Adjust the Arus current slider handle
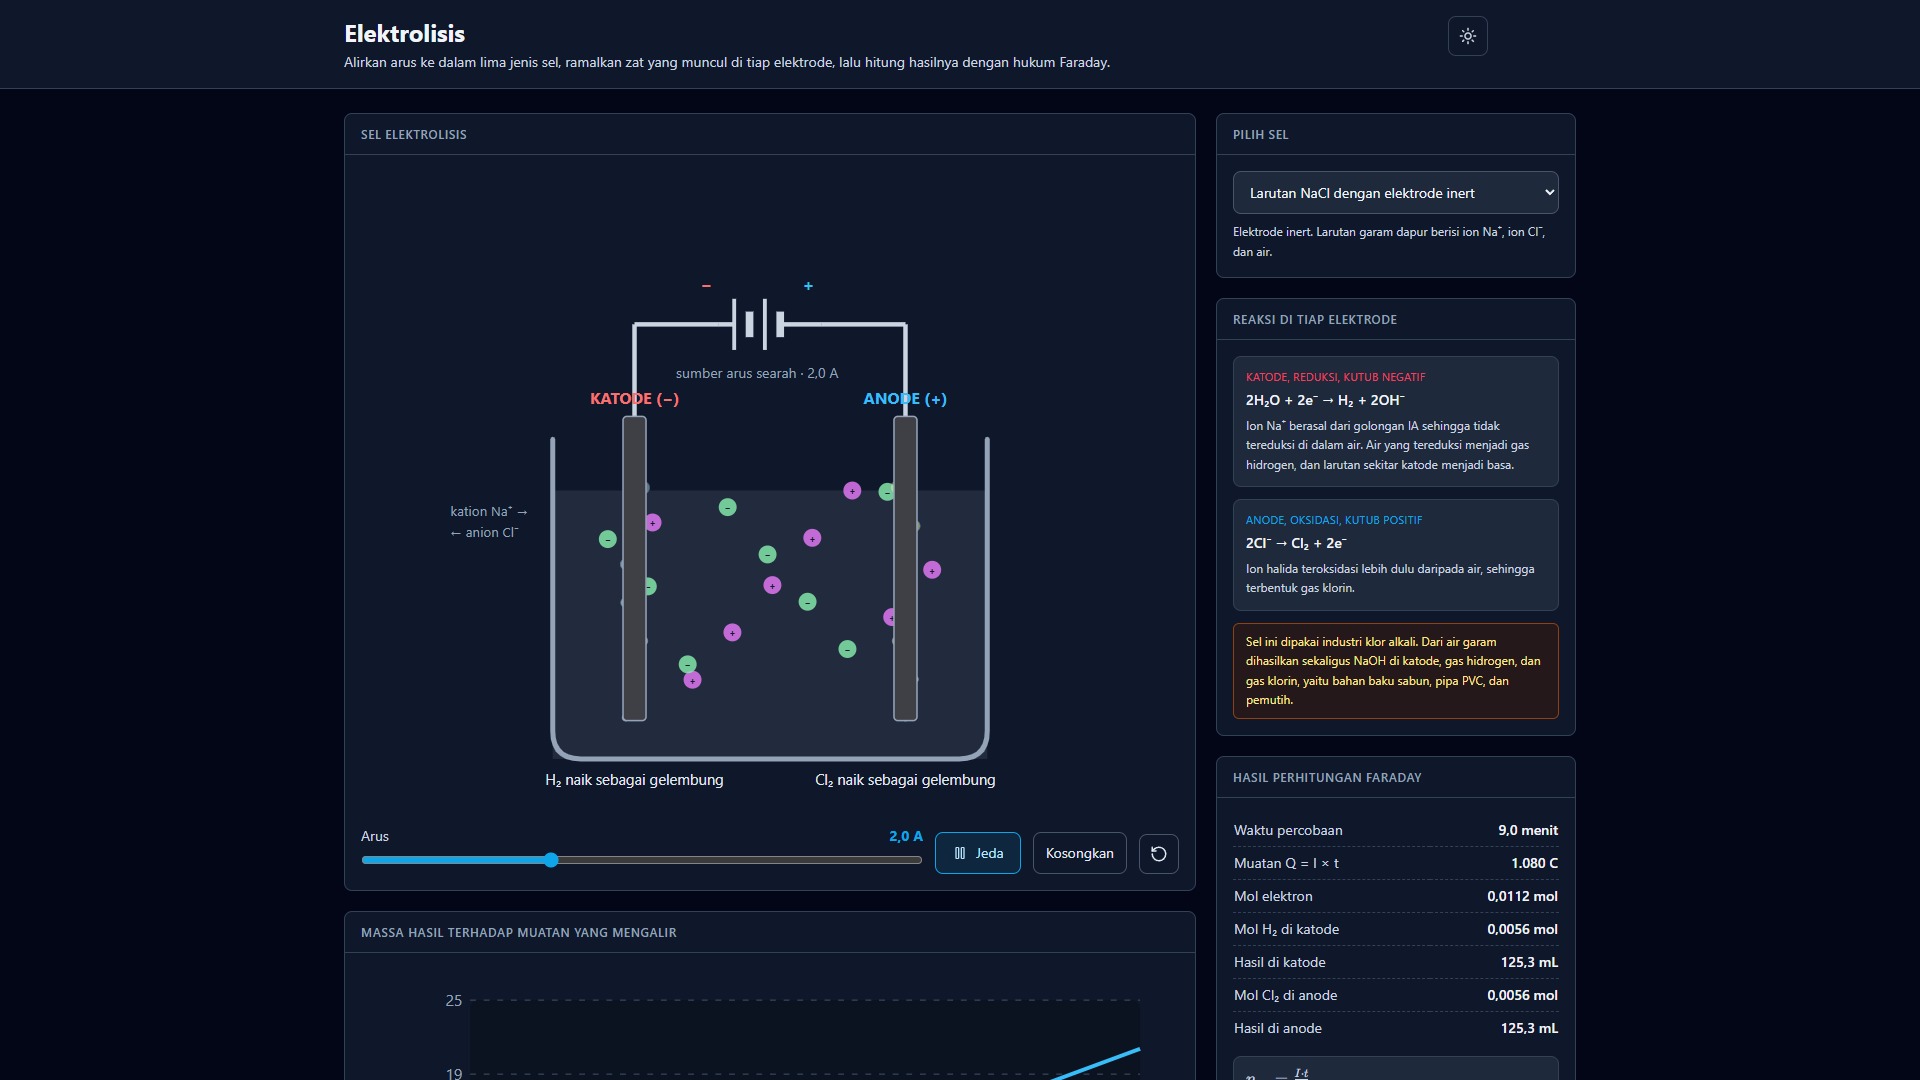Screen dimensions: 1920x1080 click(551, 860)
